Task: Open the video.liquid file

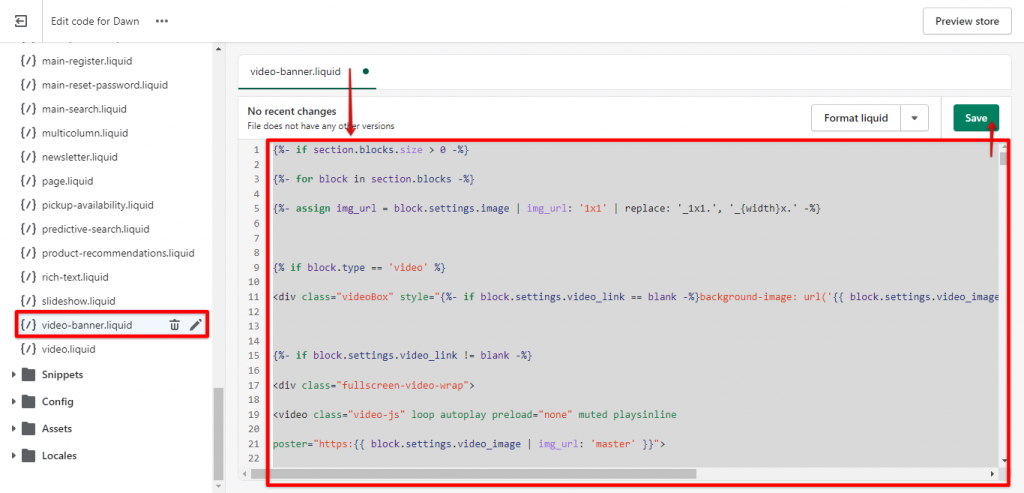Action: coord(68,349)
